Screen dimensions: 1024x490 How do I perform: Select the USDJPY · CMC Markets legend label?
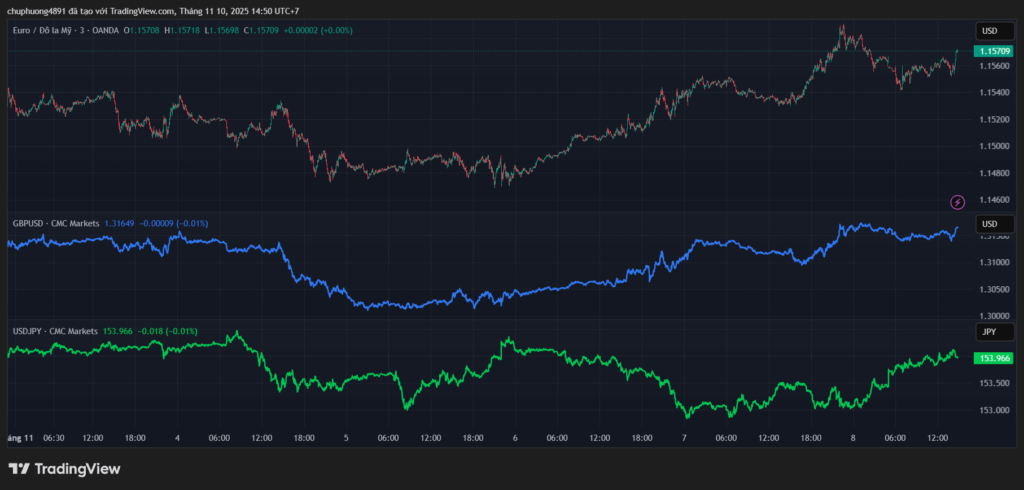(x=55, y=331)
